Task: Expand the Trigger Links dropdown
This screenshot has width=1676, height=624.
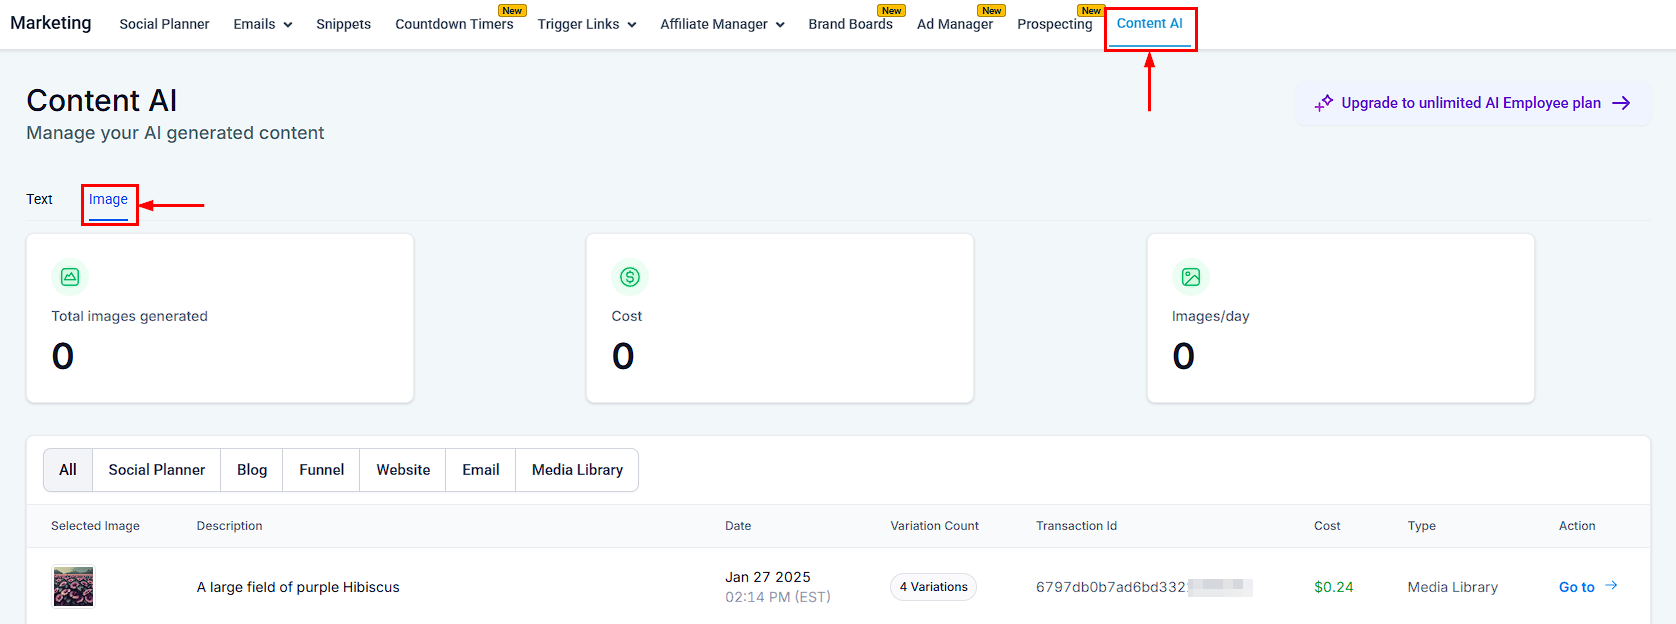Action: (x=587, y=24)
